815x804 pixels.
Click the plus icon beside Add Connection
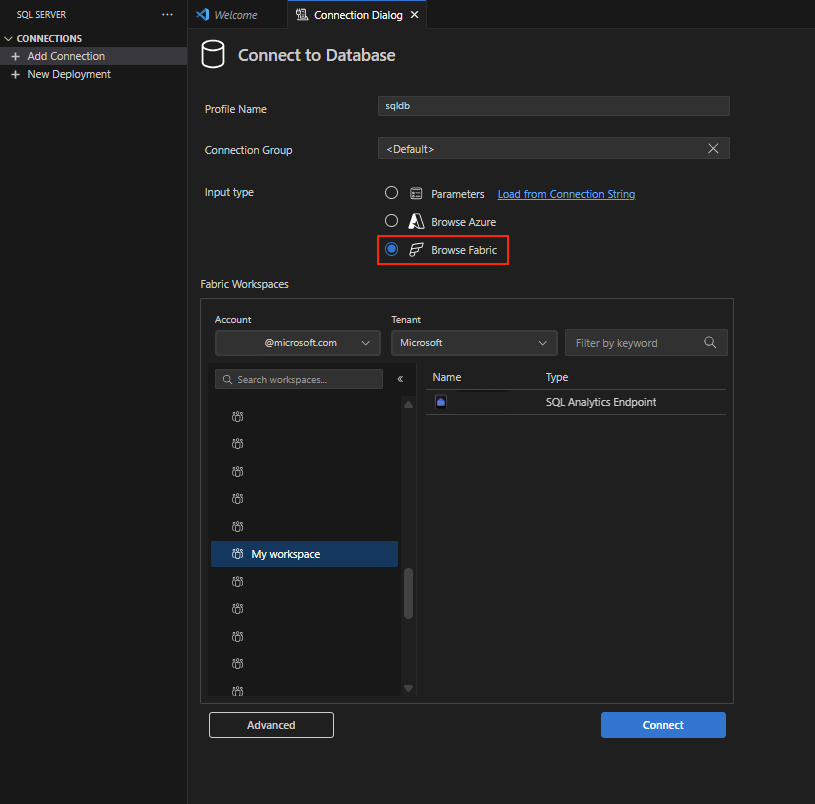[16, 56]
